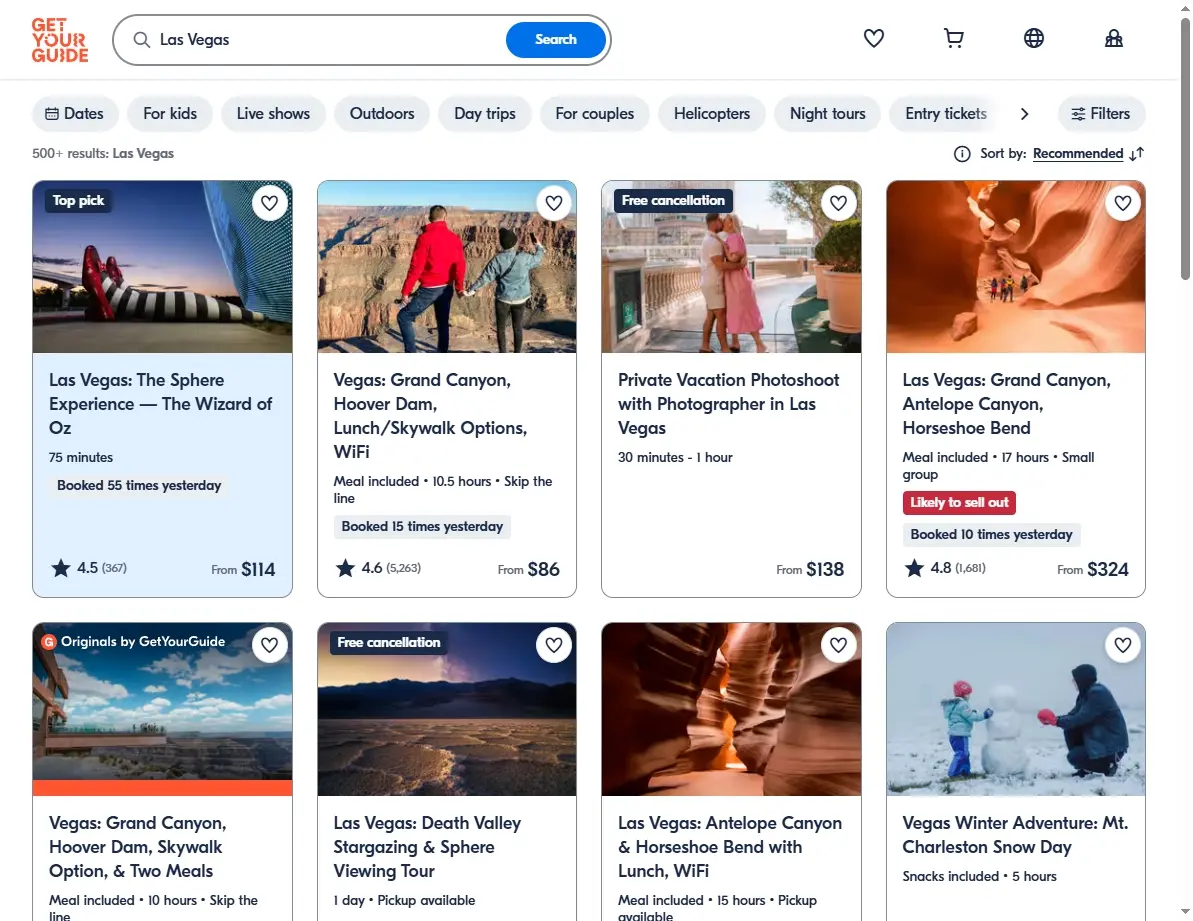The height and width of the screenshot is (921, 1193).
Task: Click the sort order arrows icon
Action: point(1137,154)
